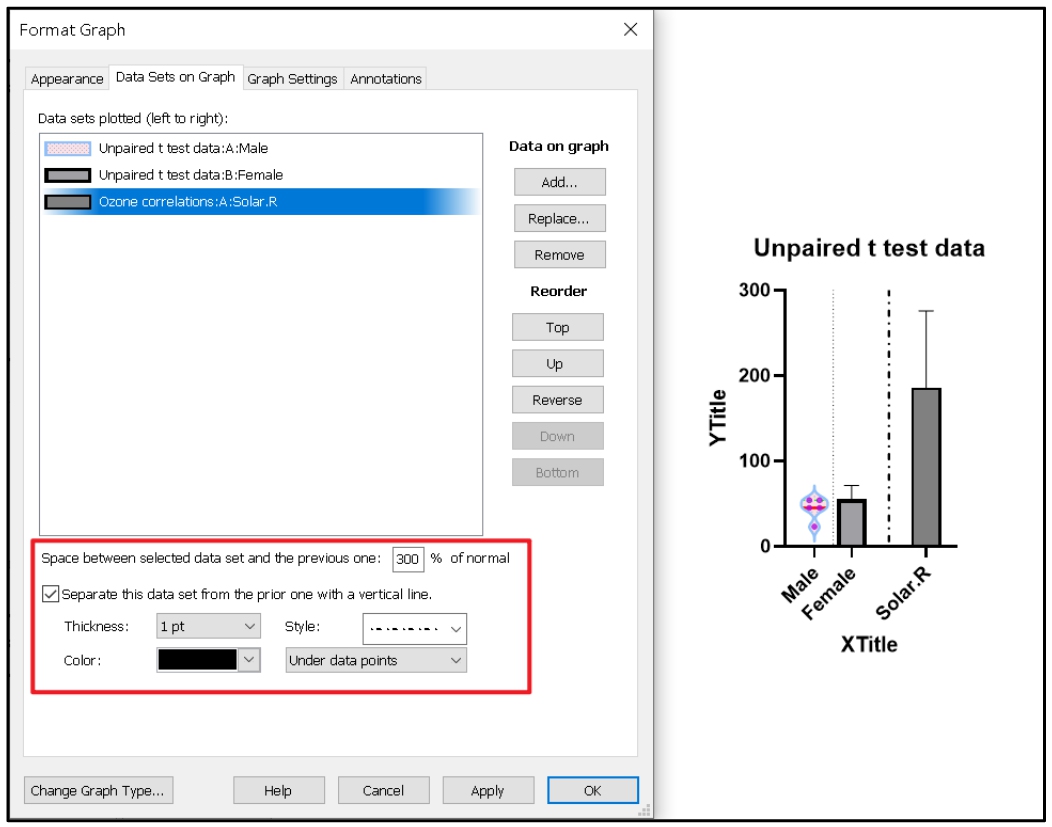Click the Solar.R bar on the graph
Screen dimensions: 1052x827
[x=926, y=466]
